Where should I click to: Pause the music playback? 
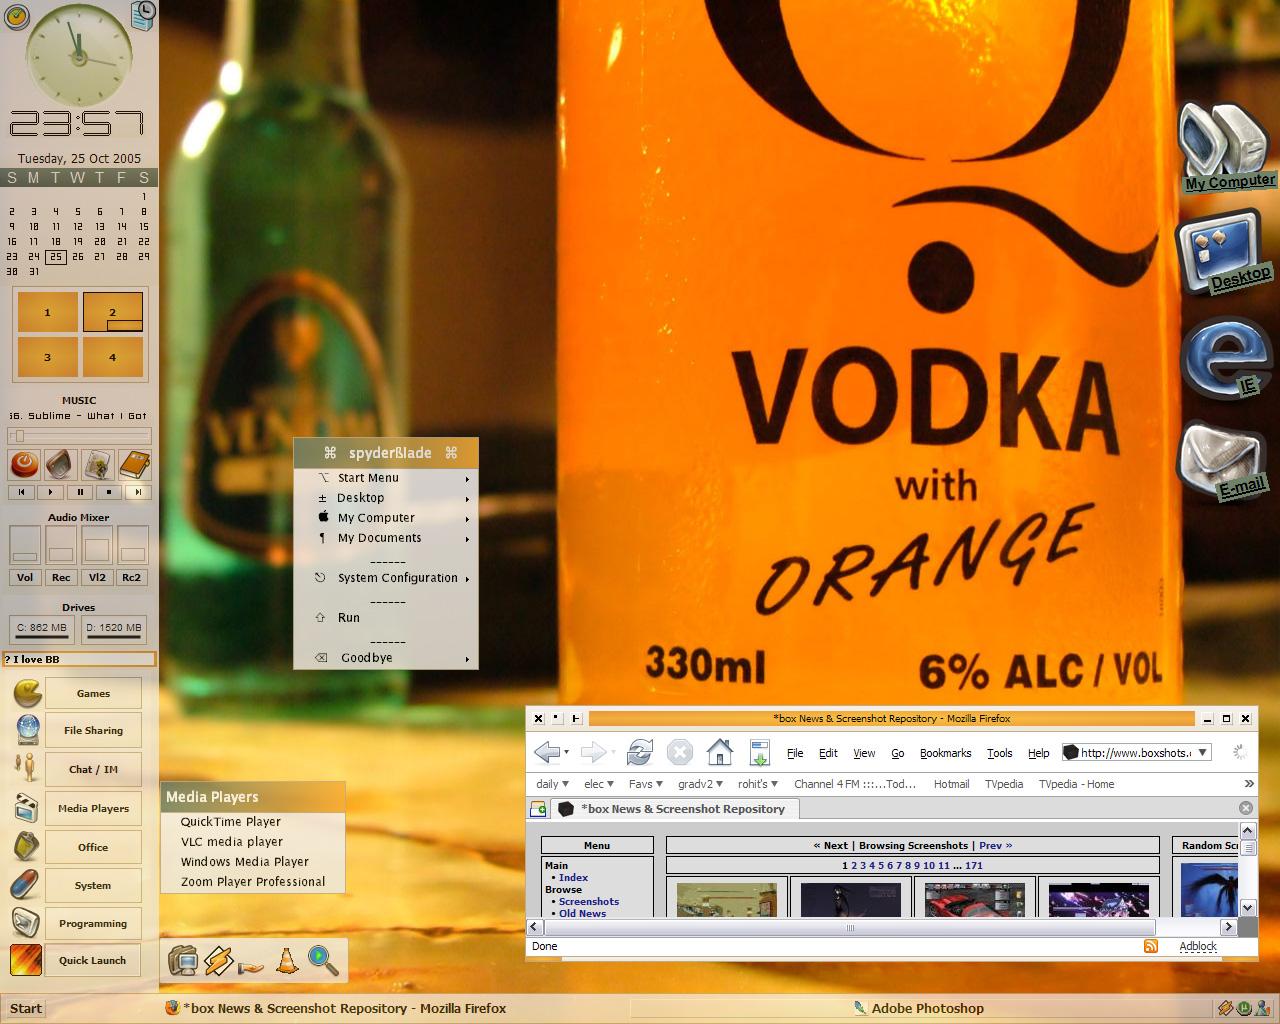pyautogui.click(x=80, y=492)
